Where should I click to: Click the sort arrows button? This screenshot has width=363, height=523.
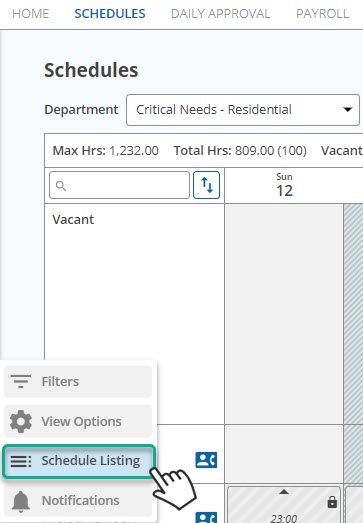pos(207,185)
